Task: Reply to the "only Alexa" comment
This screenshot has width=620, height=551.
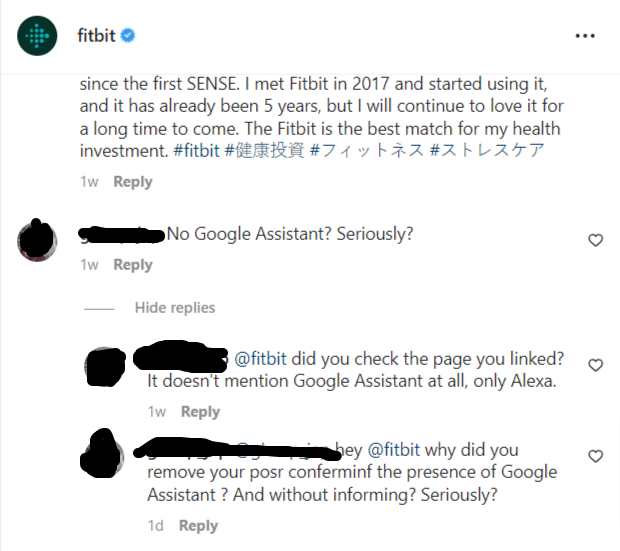Action: 200,412
